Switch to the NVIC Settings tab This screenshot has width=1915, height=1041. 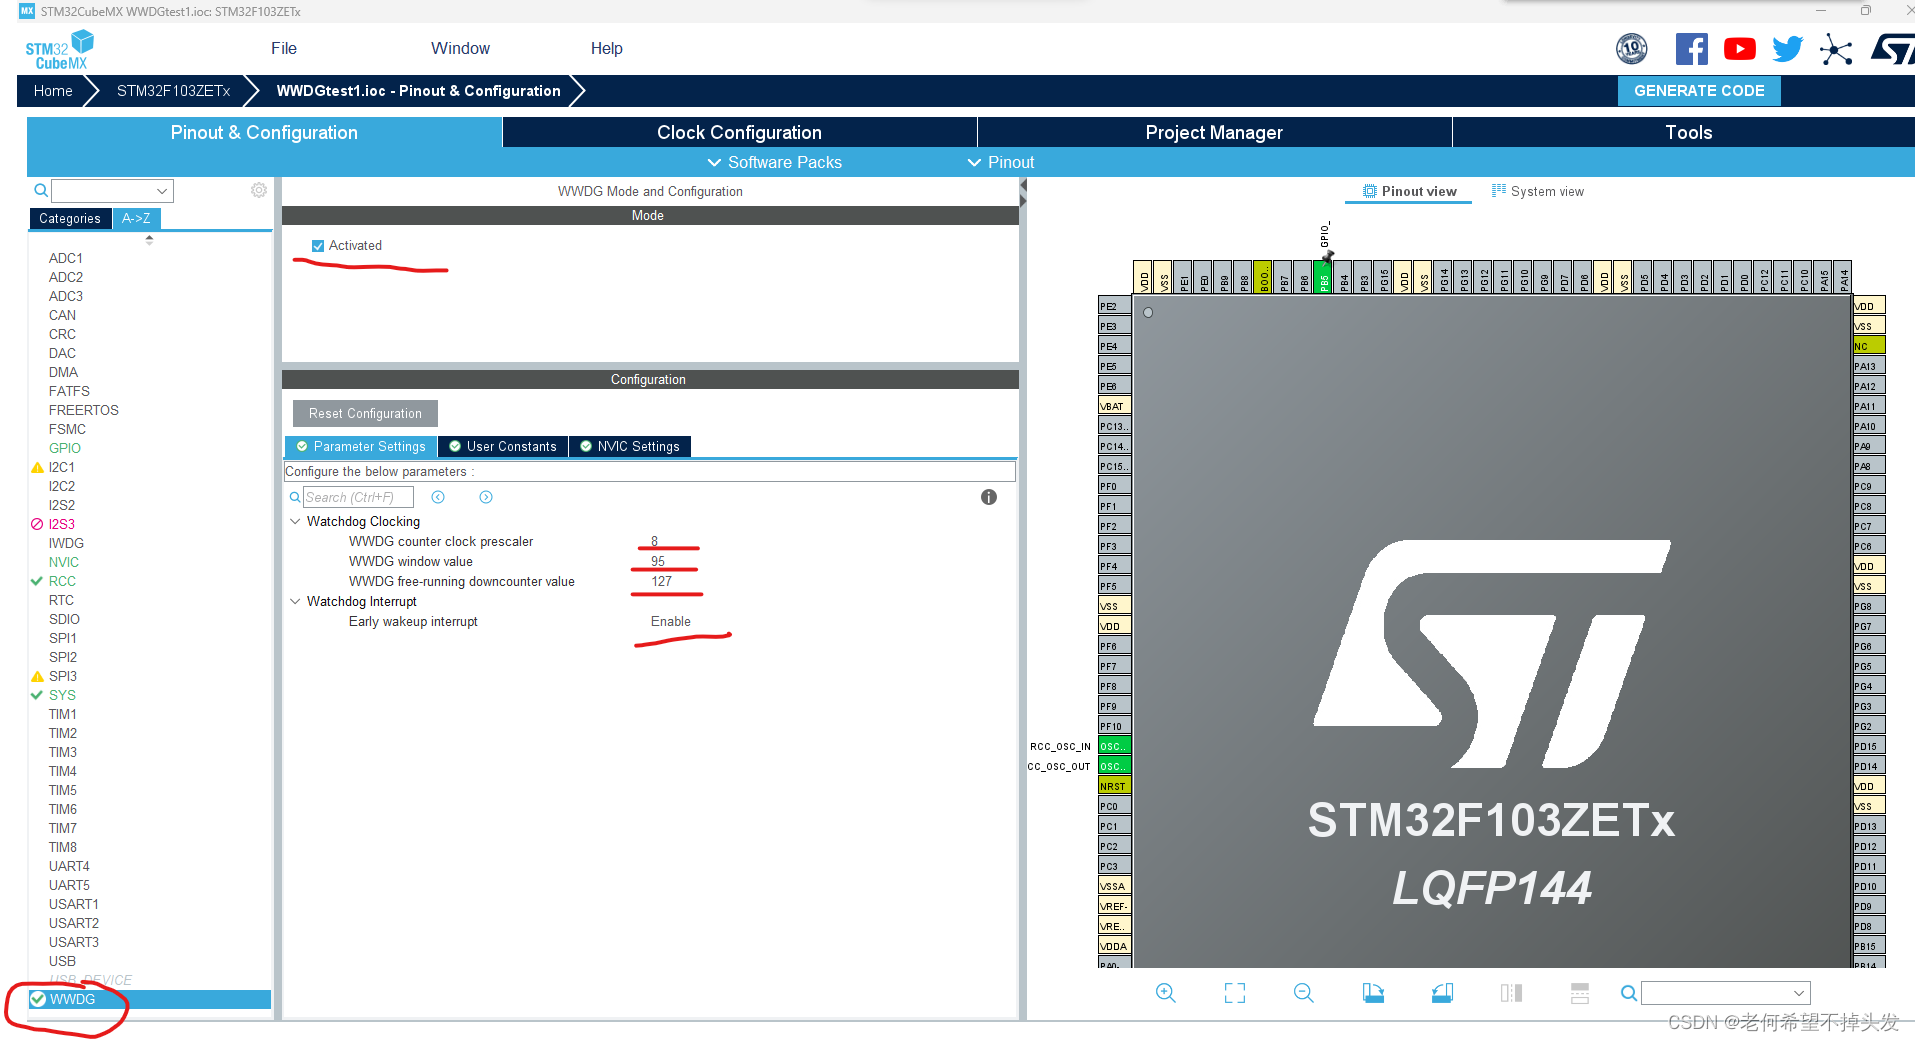630,446
